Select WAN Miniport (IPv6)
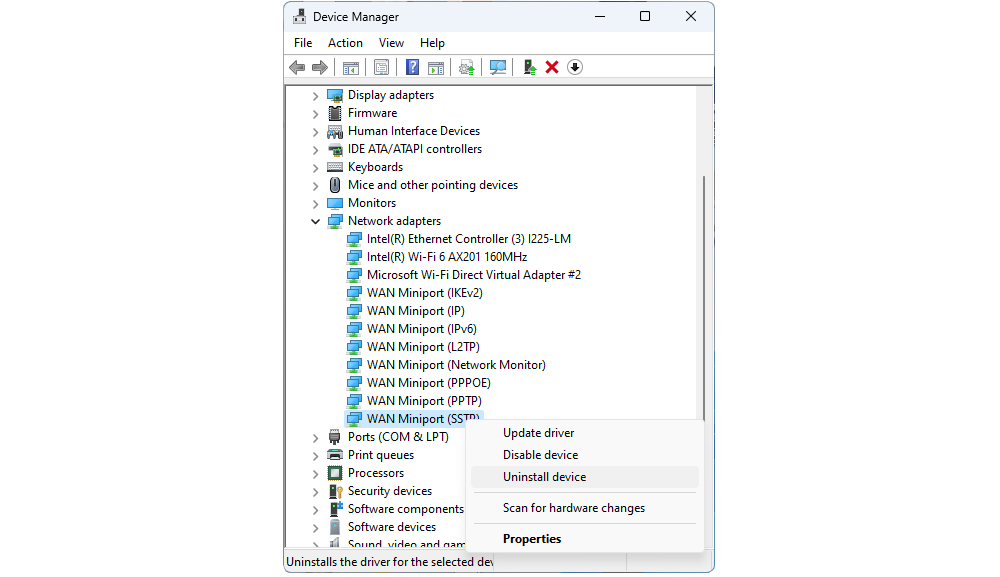 (x=422, y=329)
